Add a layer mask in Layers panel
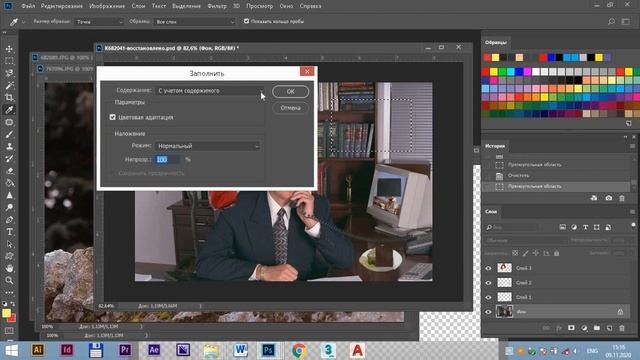The height and width of the screenshot is (360, 640). [571, 328]
